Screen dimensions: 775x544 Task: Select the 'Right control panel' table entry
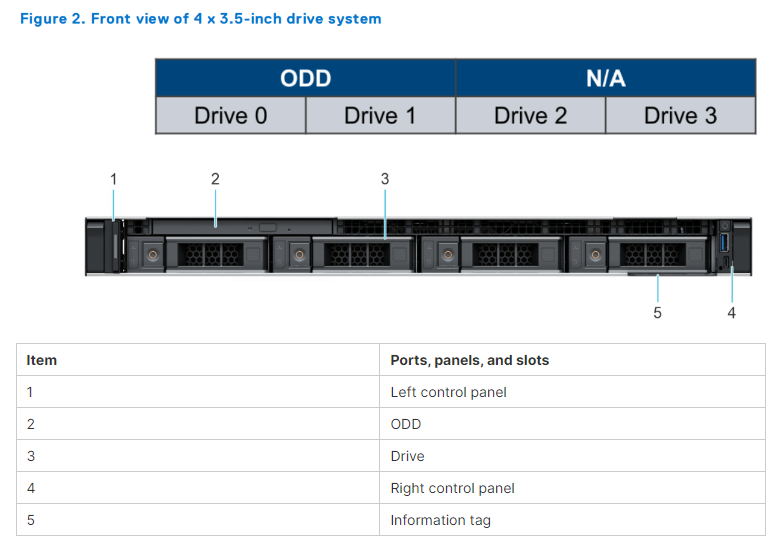point(452,488)
